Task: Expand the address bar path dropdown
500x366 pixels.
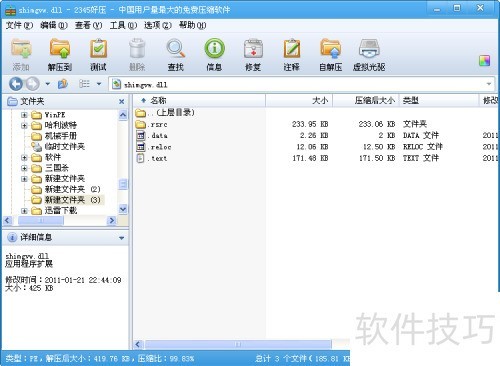Action: tap(489, 84)
